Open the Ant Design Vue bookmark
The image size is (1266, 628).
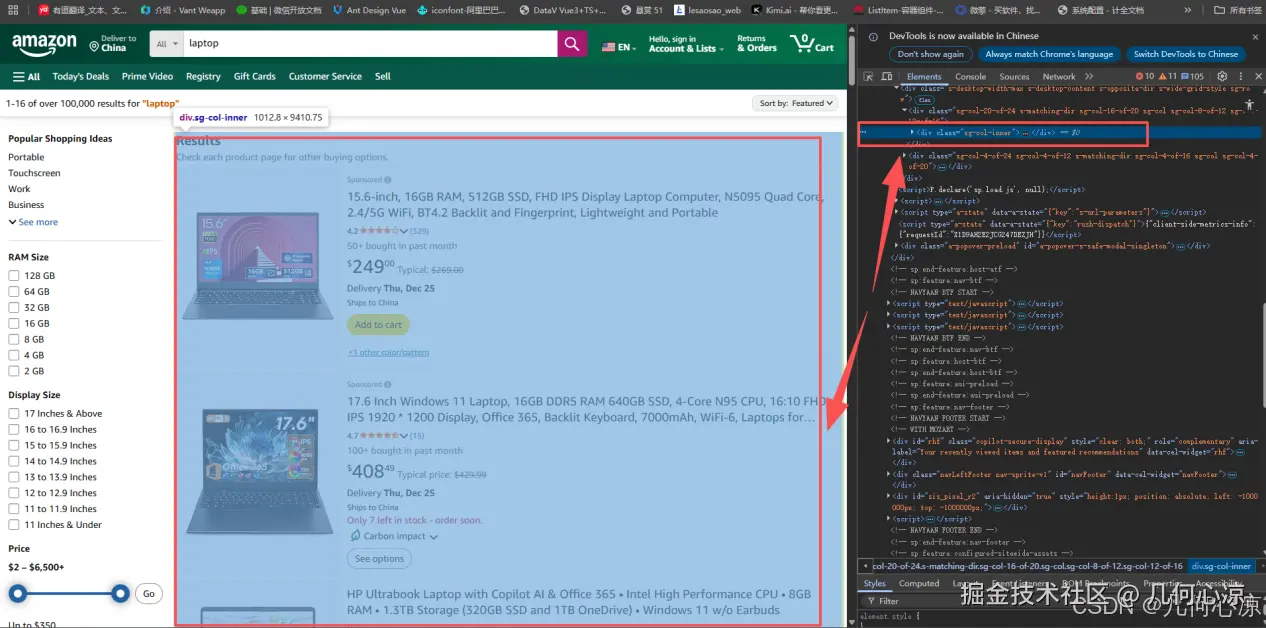[x=369, y=10]
